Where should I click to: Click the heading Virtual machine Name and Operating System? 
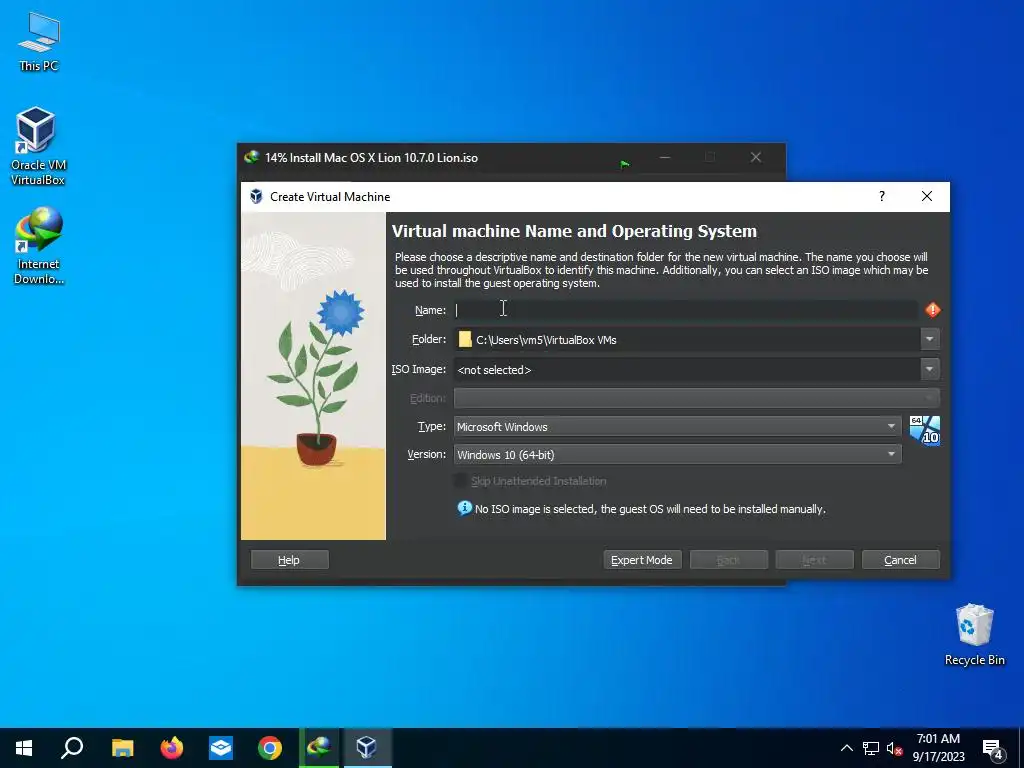[x=574, y=231]
